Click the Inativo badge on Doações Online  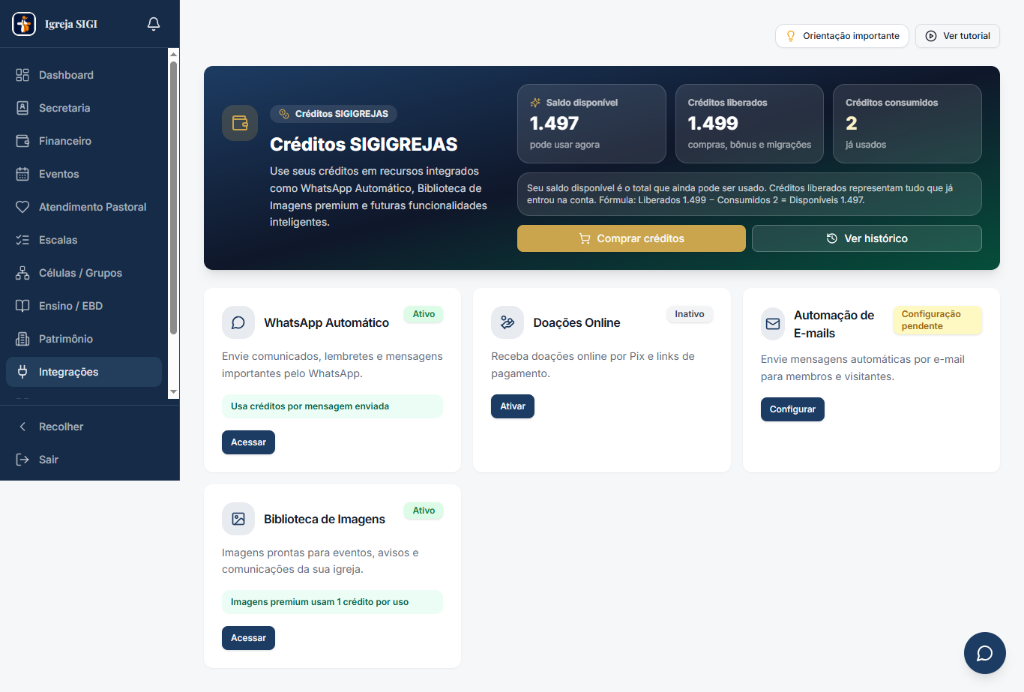click(690, 314)
